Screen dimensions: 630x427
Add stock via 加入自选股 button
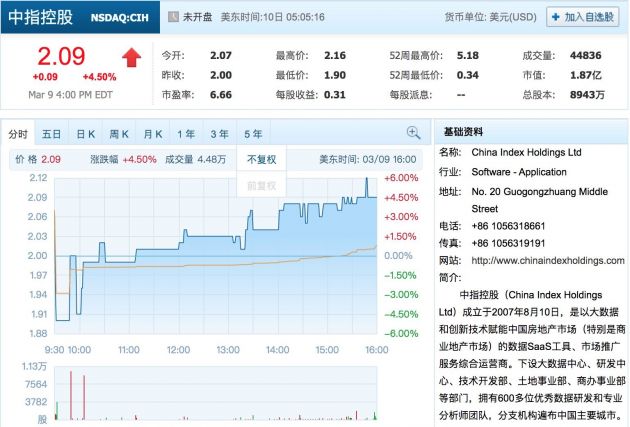click(583, 17)
